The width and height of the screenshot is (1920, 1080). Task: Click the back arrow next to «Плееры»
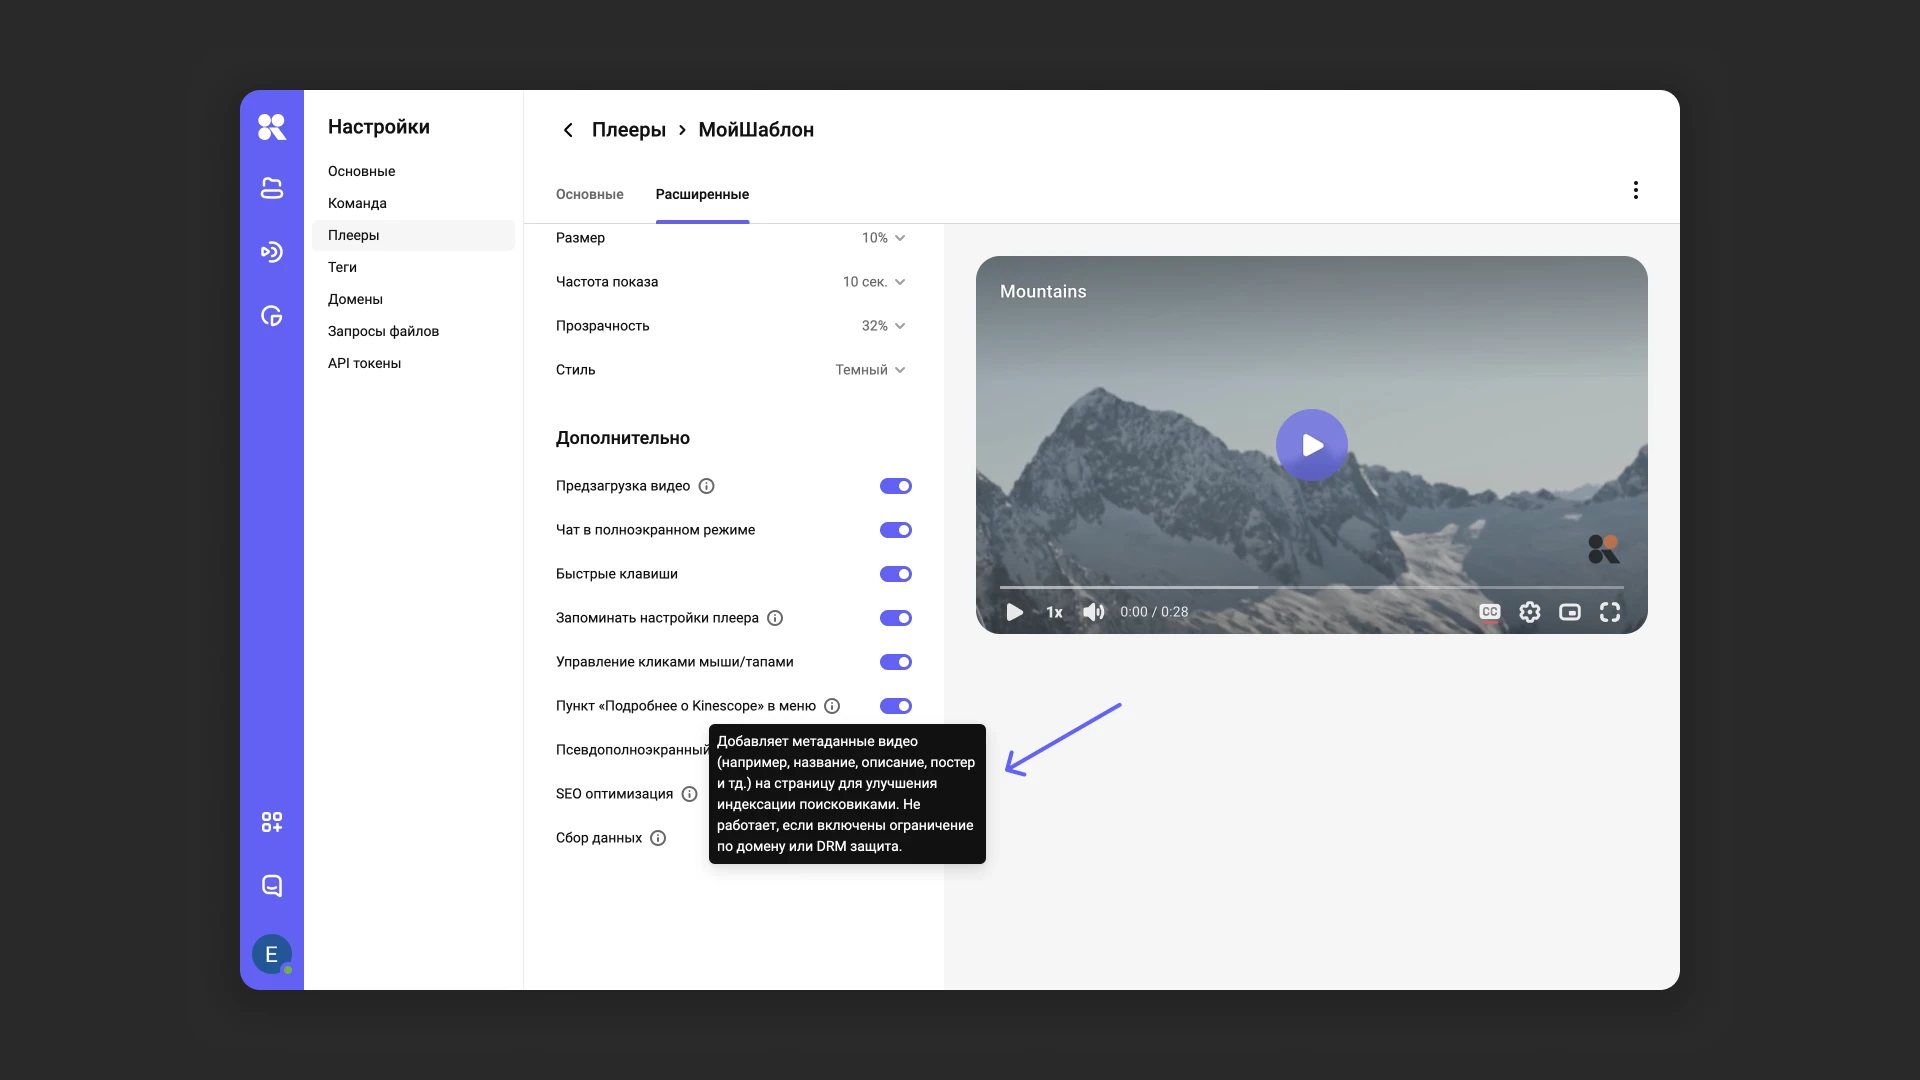[567, 130]
